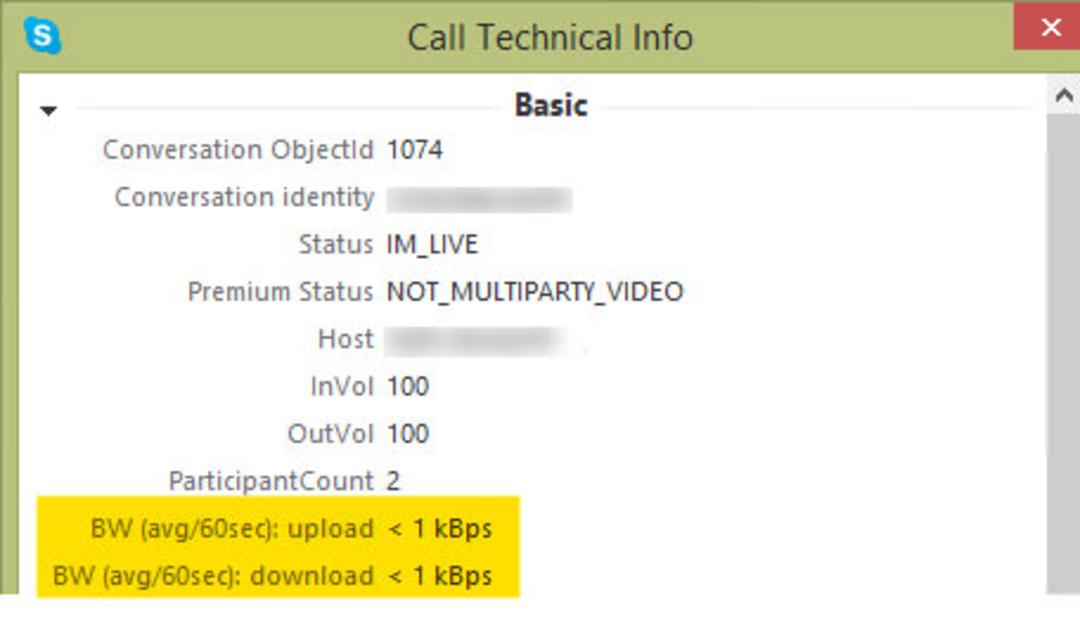Click the BW upload label
The image size is (1080, 618).
pyautogui.click(x=232, y=528)
